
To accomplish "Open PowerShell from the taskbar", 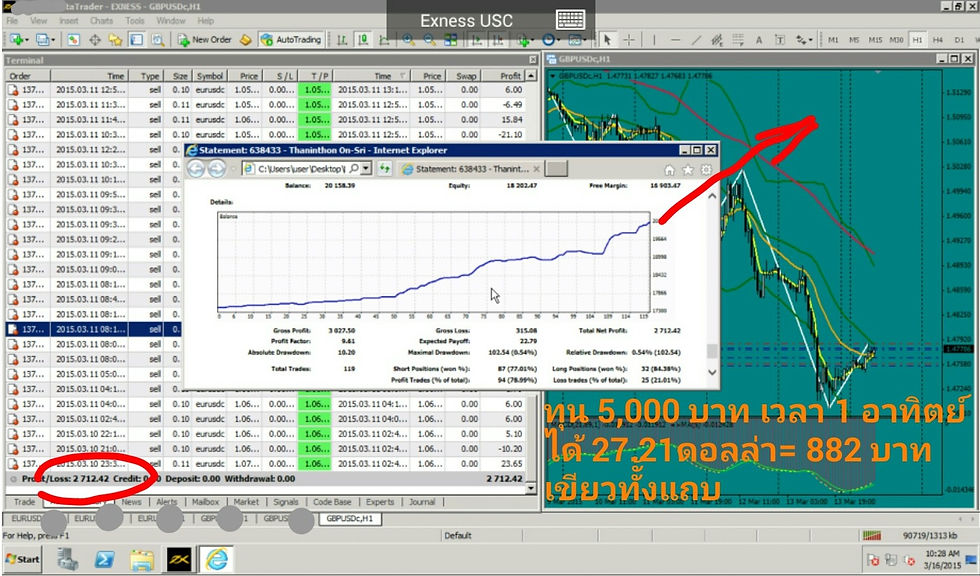I will [x=104, y=560].
